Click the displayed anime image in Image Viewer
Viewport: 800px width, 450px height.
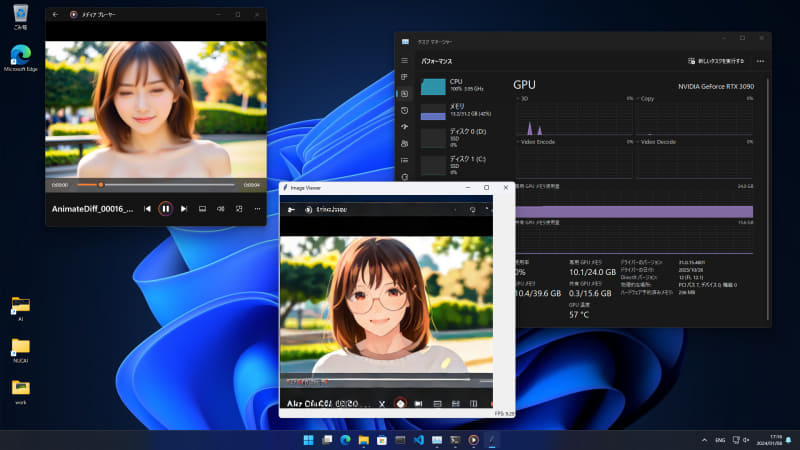[386, 305]
